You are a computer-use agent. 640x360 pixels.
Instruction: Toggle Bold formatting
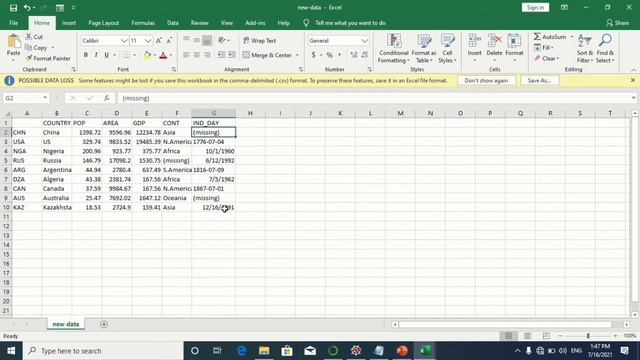[86, 55]
